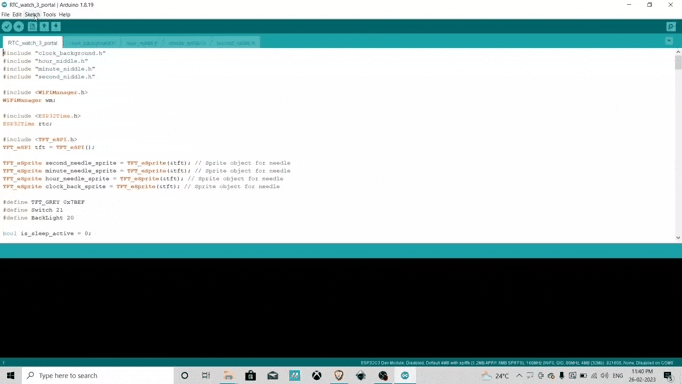Click the Arduino IDE taskbar icon
Viewport: 682px width, 384px height.
pyautogui.click(x=405, y=375)
